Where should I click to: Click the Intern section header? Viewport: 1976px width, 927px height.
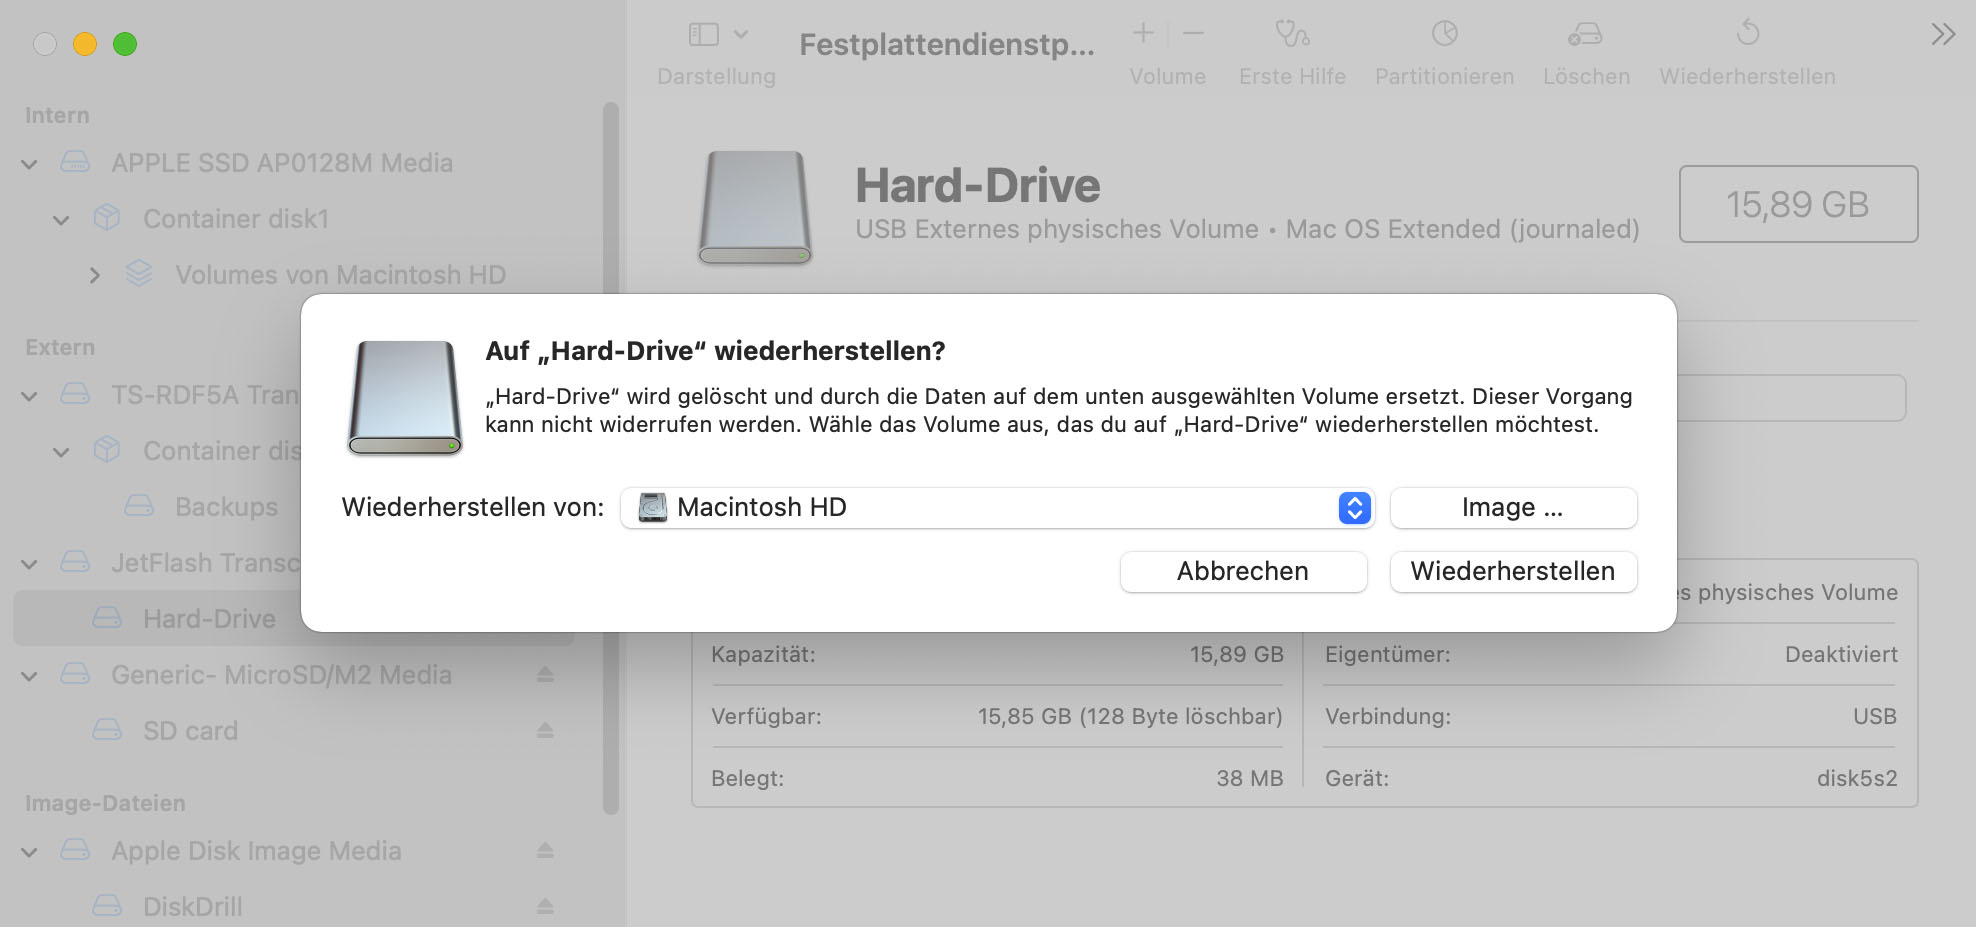(57, 116)
